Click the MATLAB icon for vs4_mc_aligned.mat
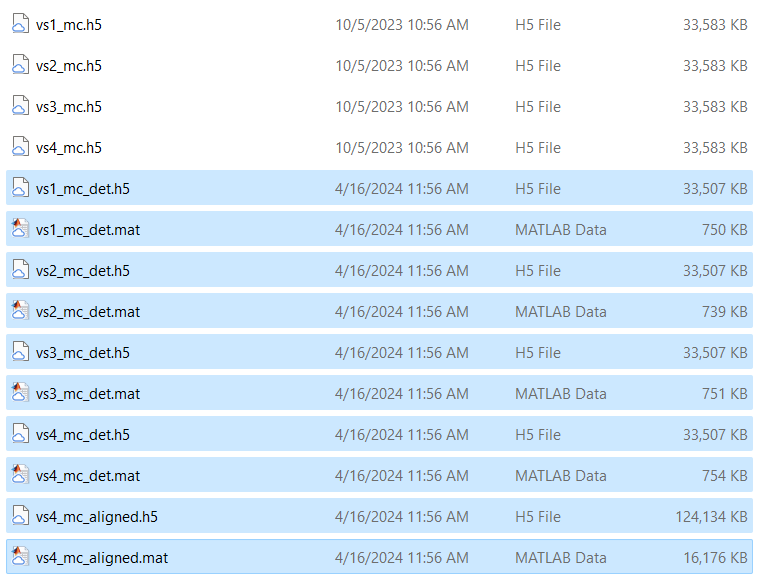Image resolution: width=758 pixels, height=577 pixels. (x=20, y=557)
